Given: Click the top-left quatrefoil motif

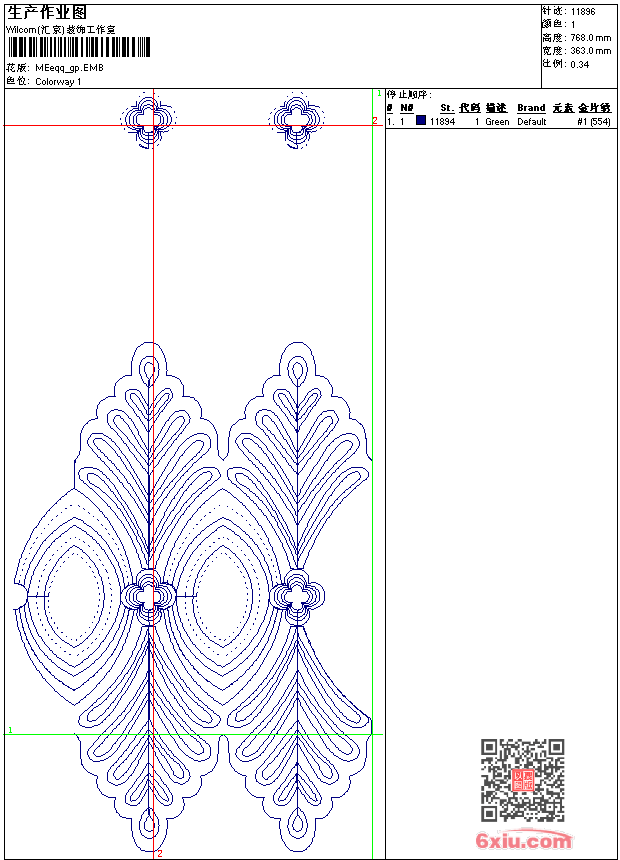Looking at the screenshot, I should tap(149, 120).
